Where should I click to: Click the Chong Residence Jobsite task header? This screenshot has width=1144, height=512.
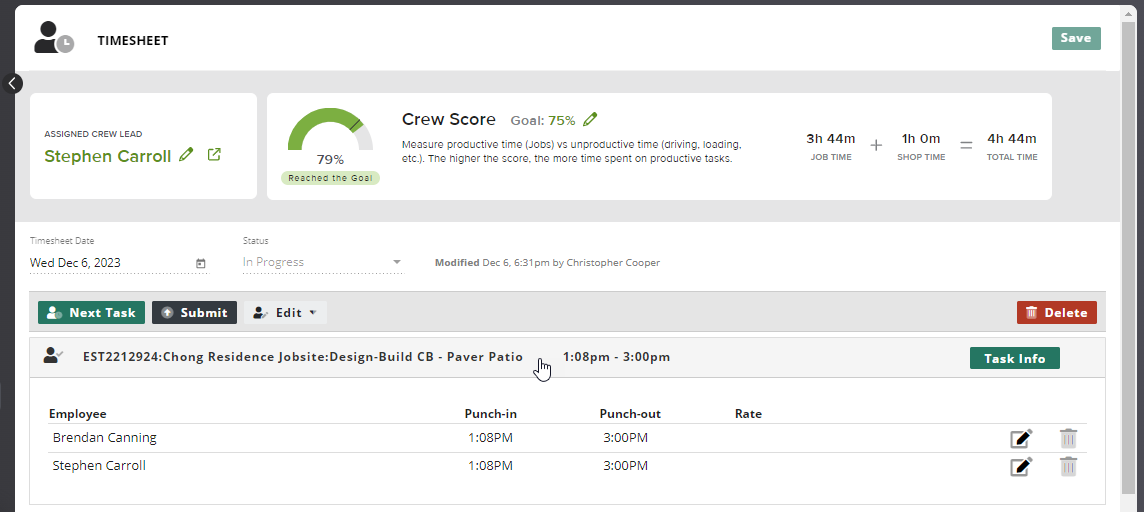point(302,357)
